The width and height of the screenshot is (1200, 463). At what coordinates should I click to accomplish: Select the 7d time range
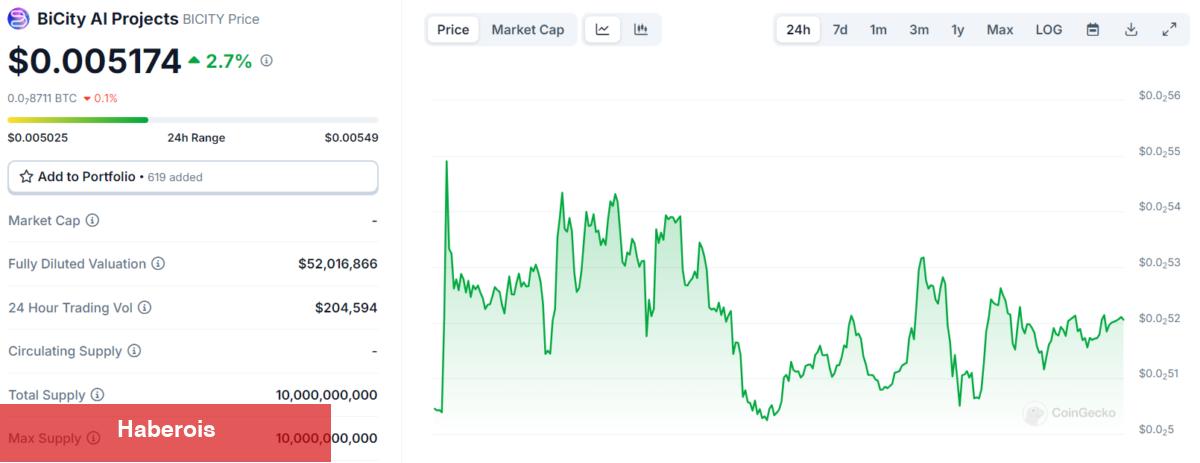[x=840, y=30]
